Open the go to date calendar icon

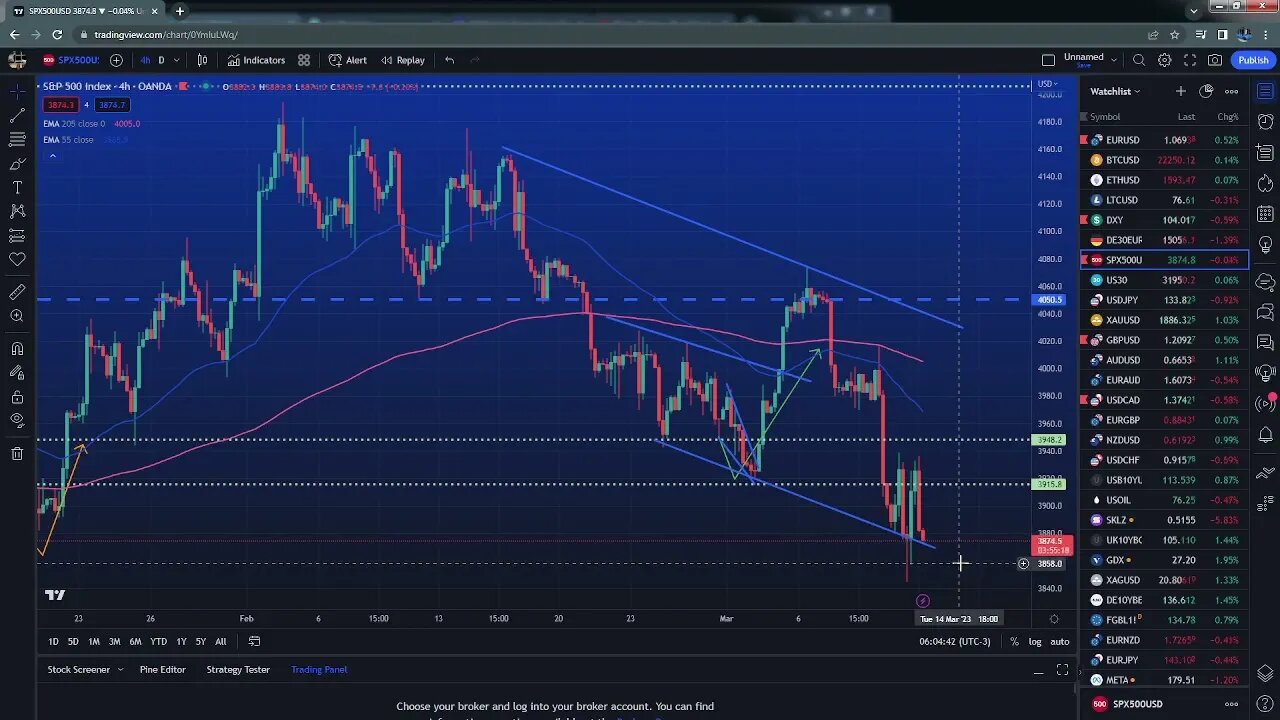tap(254, 641)
